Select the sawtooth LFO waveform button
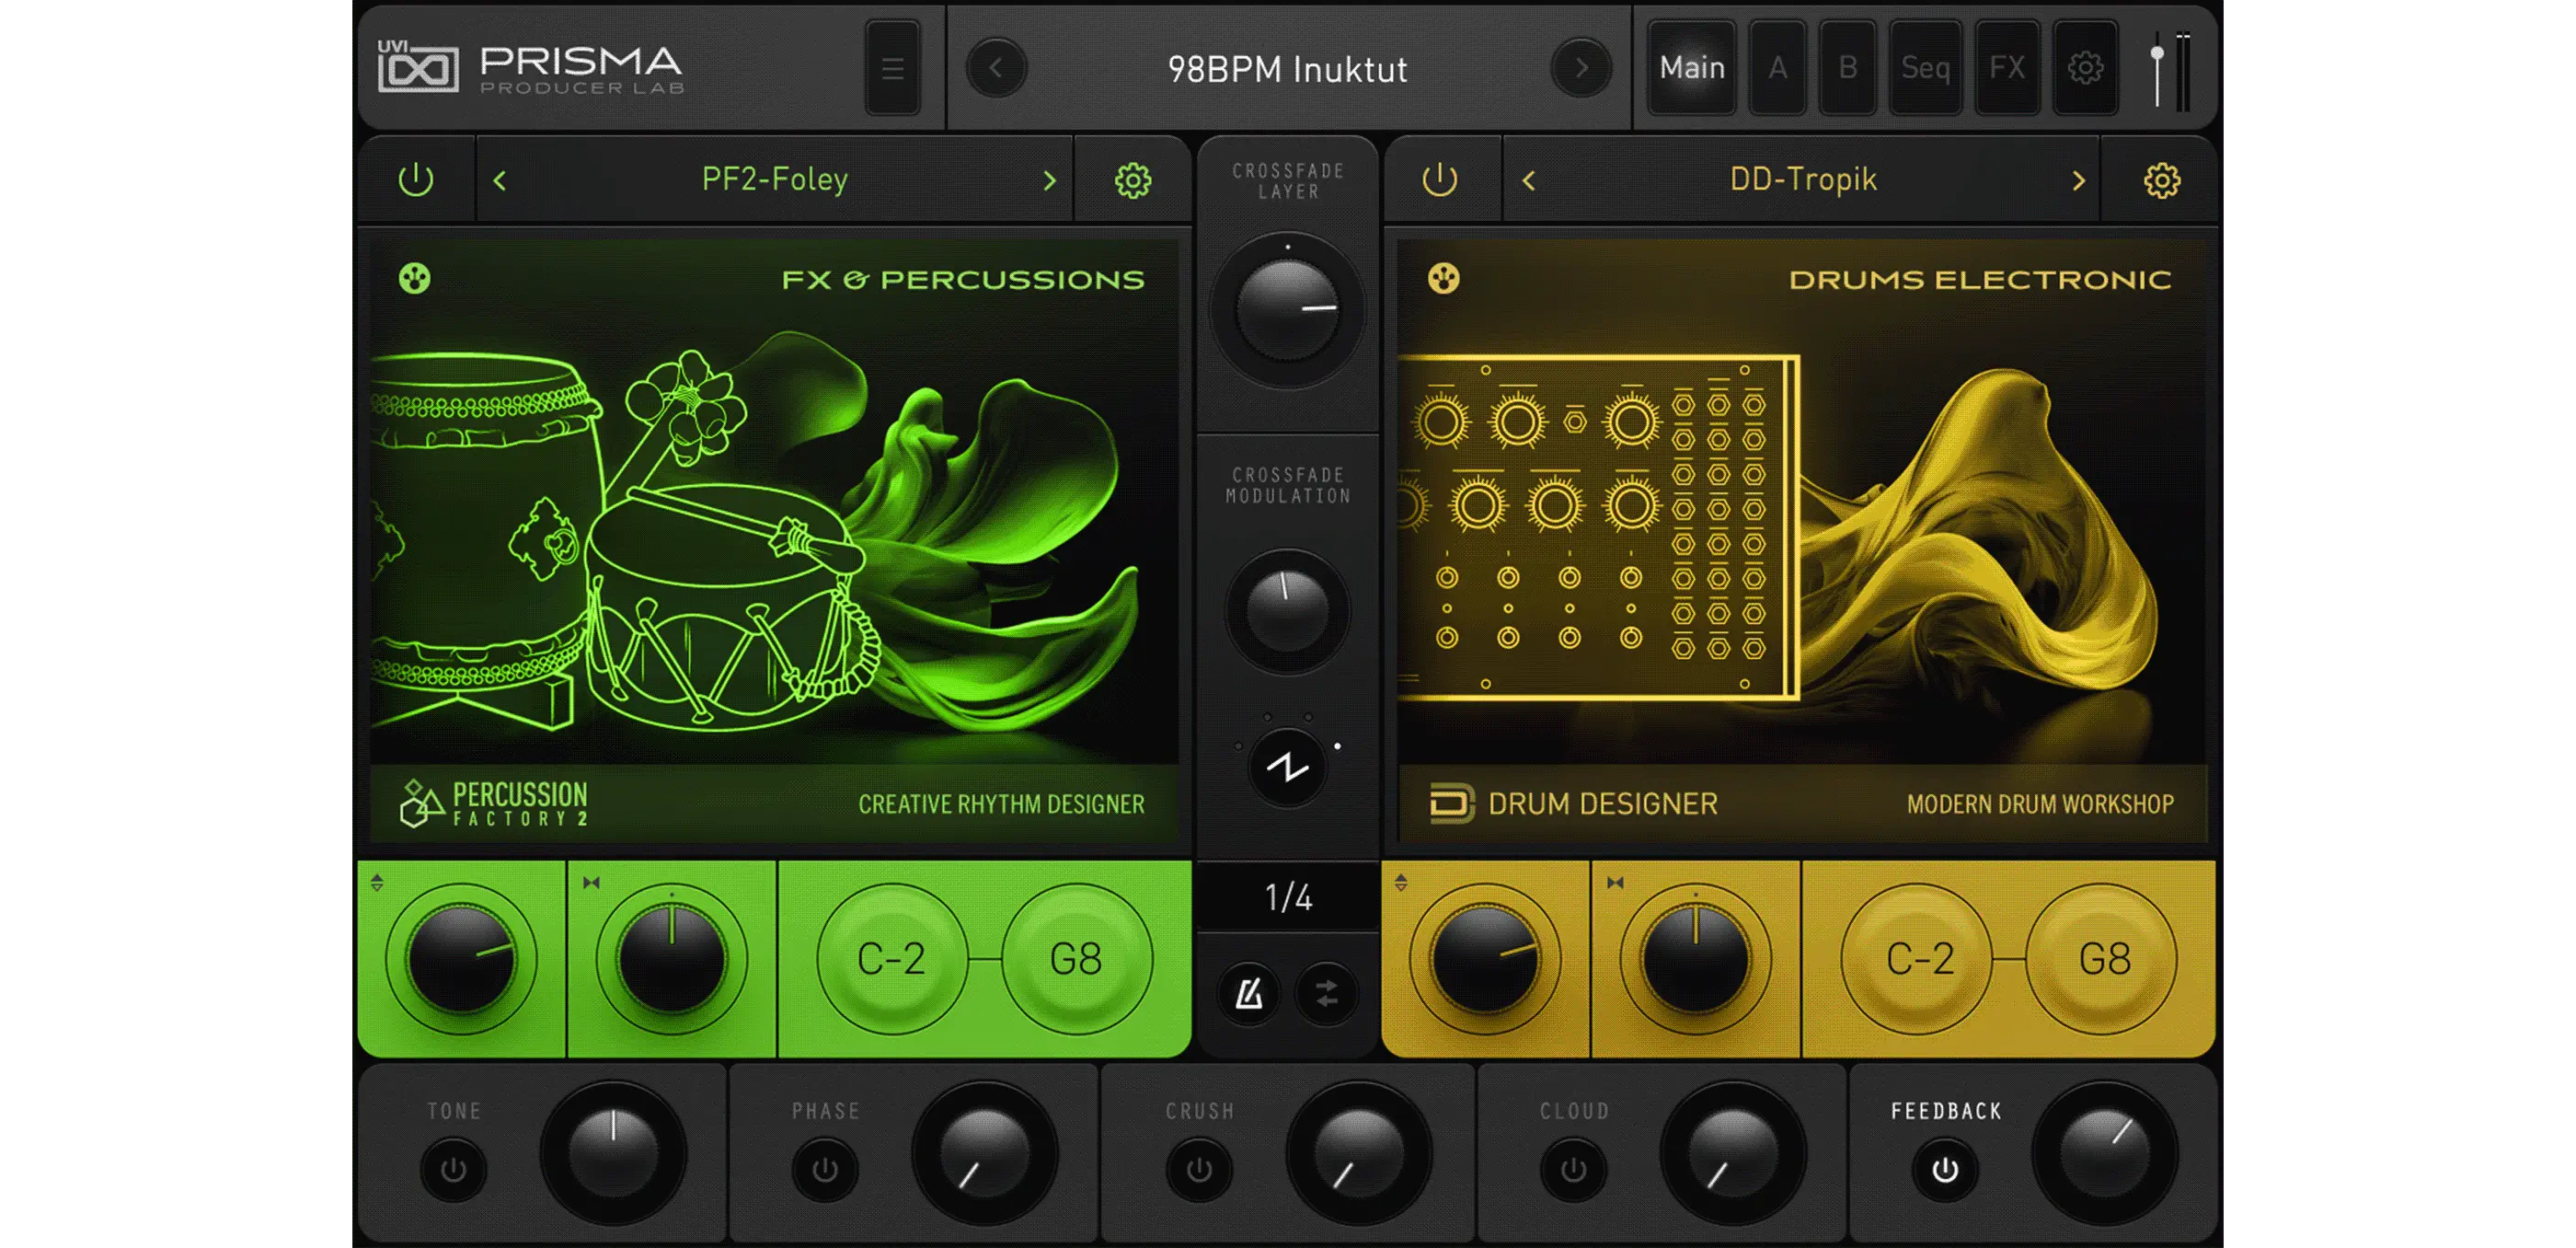 tap(1288, 768)
